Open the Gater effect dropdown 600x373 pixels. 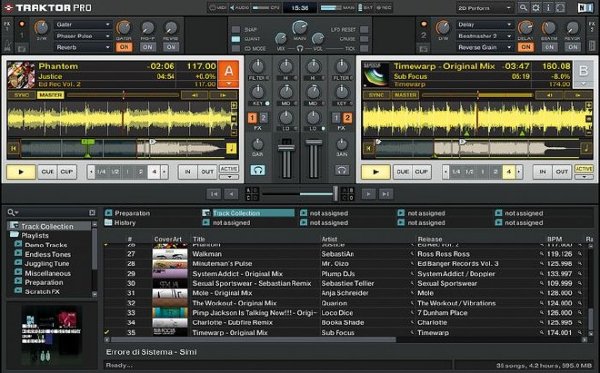tap(83, 24)
